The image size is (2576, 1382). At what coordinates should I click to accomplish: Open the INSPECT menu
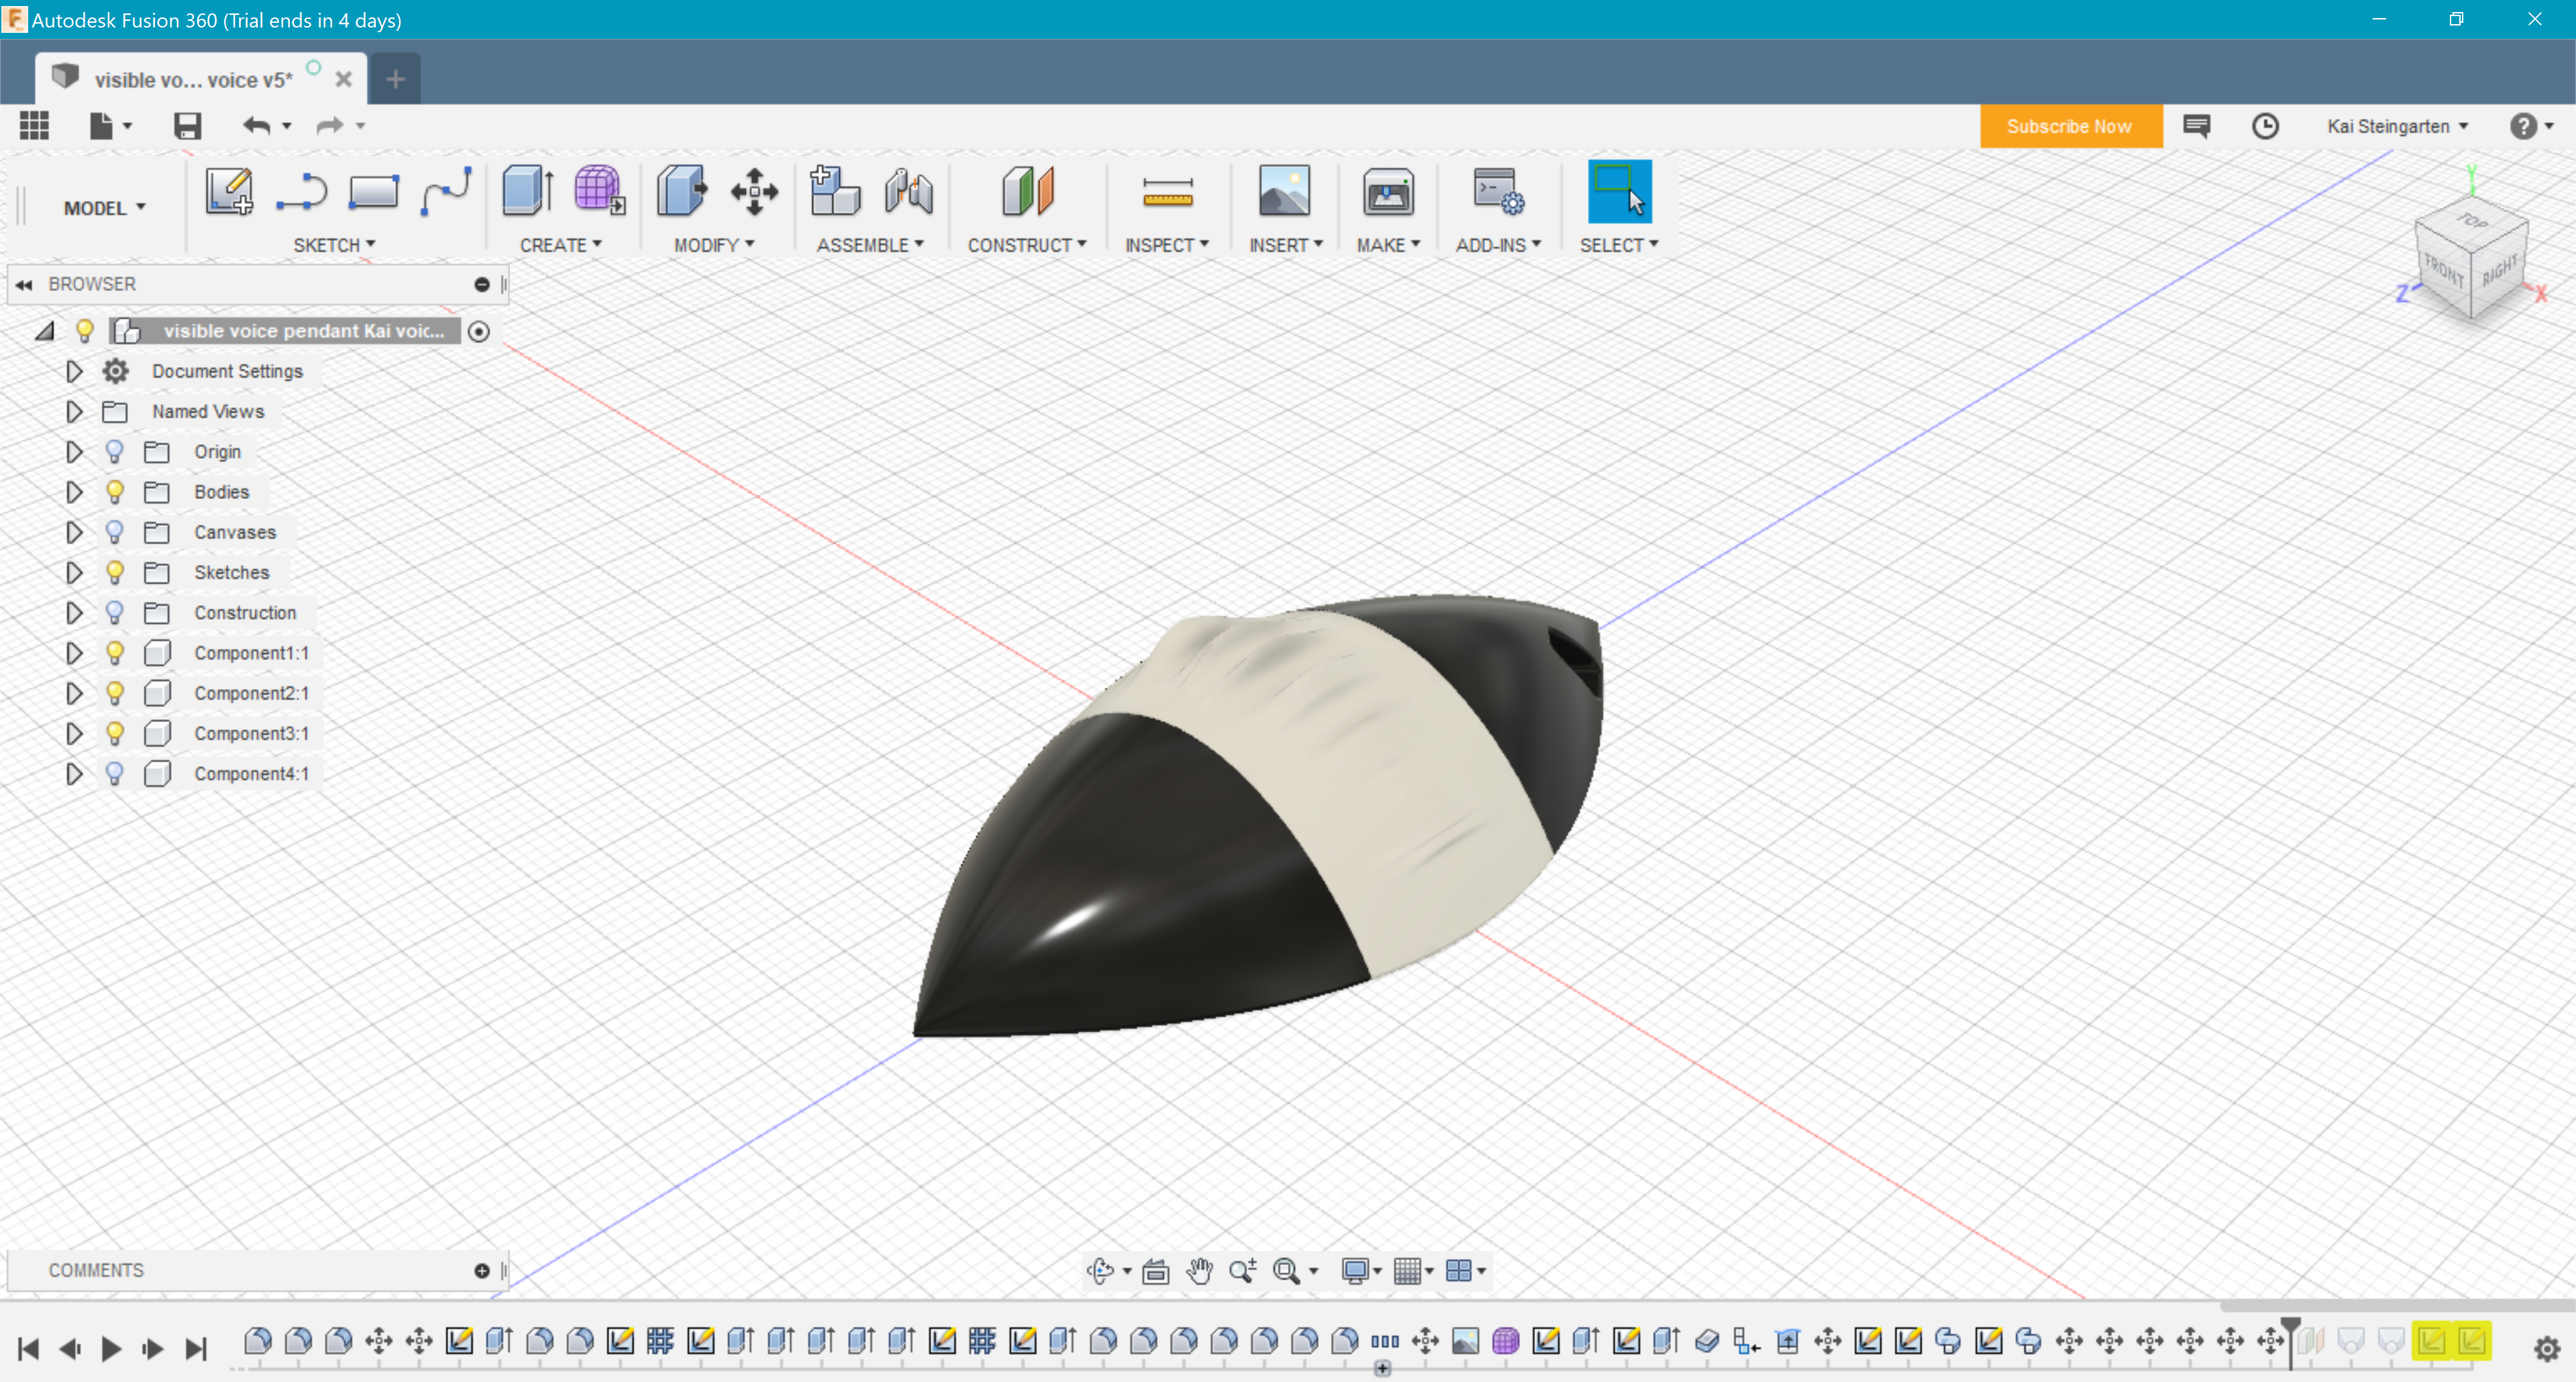coord(1167,245)
